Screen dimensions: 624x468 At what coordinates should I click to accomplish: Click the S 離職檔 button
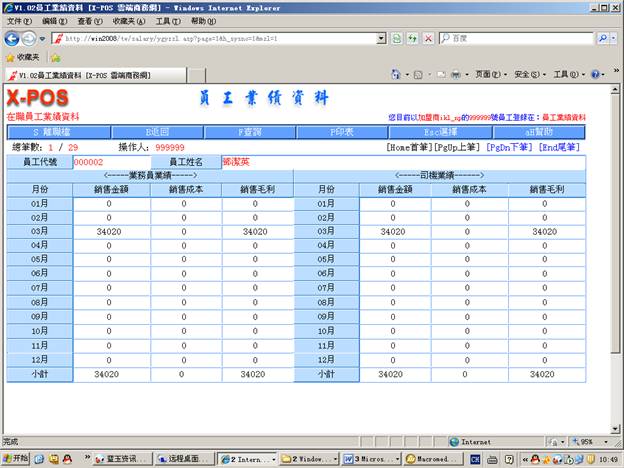[56, 131]
